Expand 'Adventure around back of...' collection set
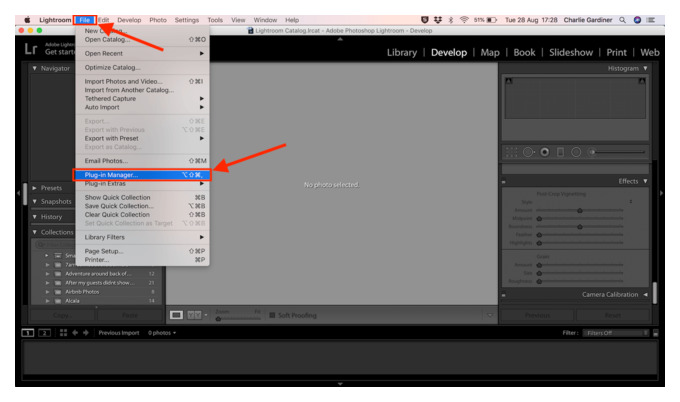Viewport: 680px width, 402px height. tap(47, 274)
